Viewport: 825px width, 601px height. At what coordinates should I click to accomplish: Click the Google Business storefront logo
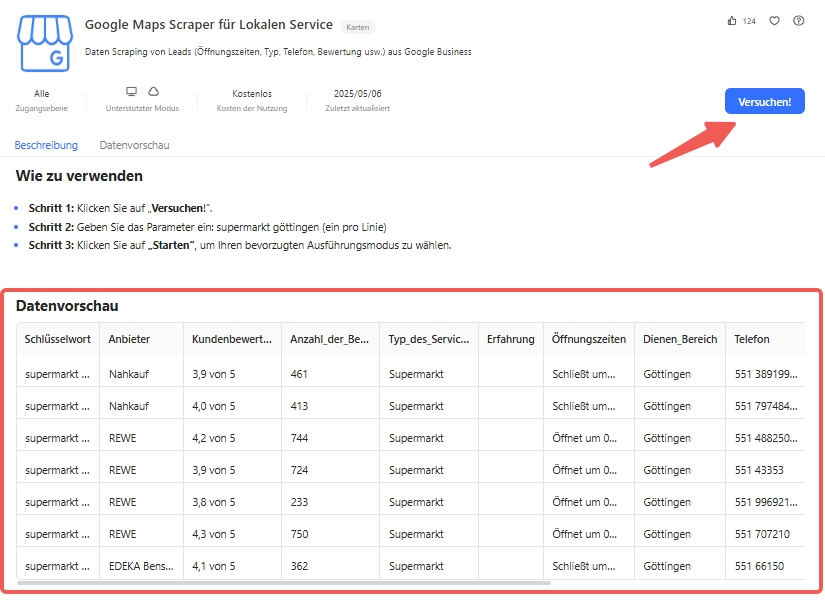(x=45, y=43)
